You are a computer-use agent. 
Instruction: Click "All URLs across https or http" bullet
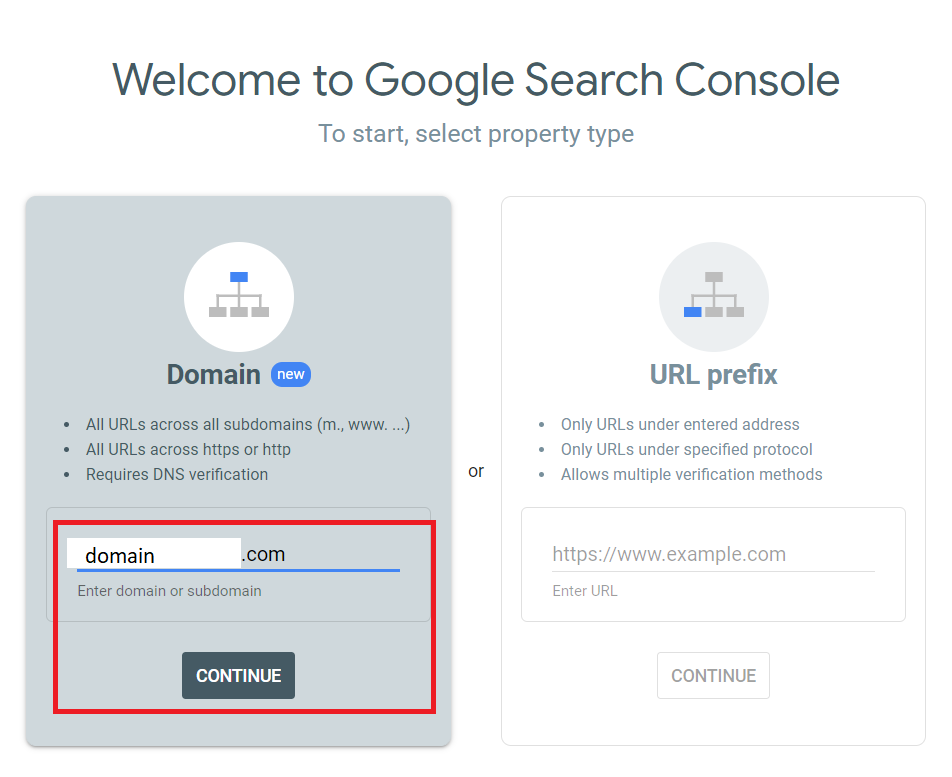188,449
